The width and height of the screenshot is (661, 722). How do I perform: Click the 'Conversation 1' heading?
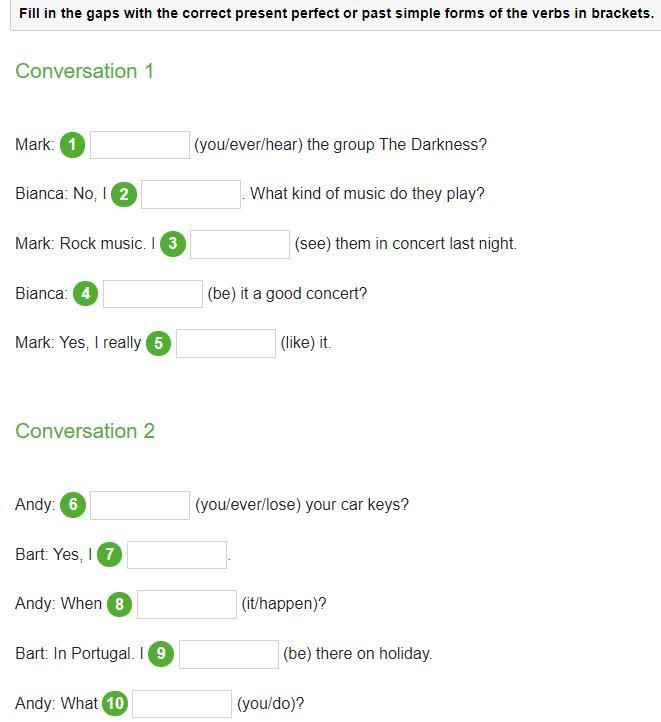85,71
